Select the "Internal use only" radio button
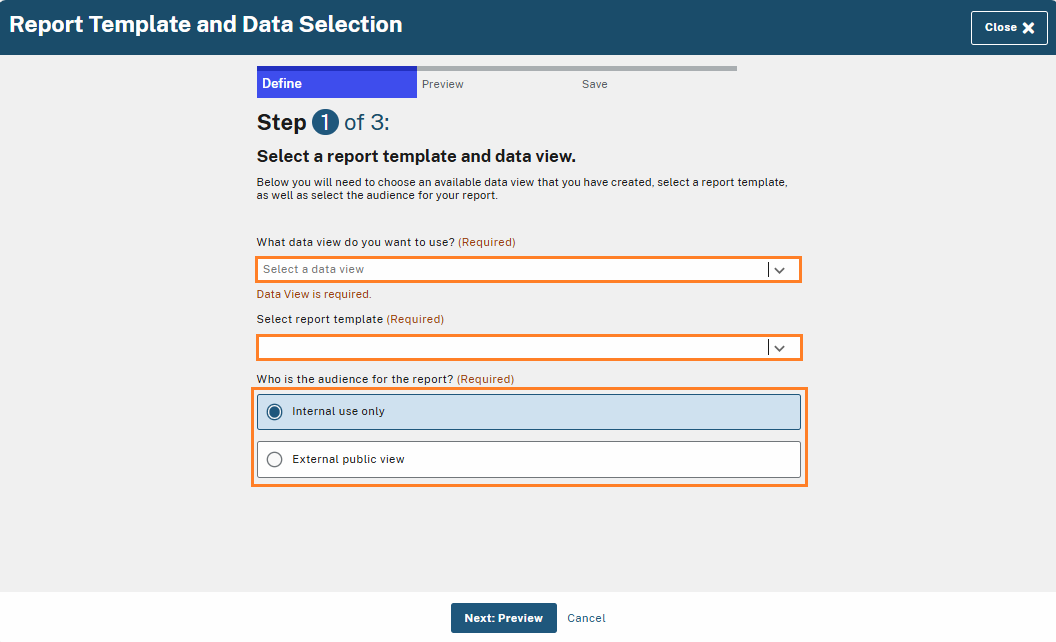The image size is (1056, 642). click(273, 411)
